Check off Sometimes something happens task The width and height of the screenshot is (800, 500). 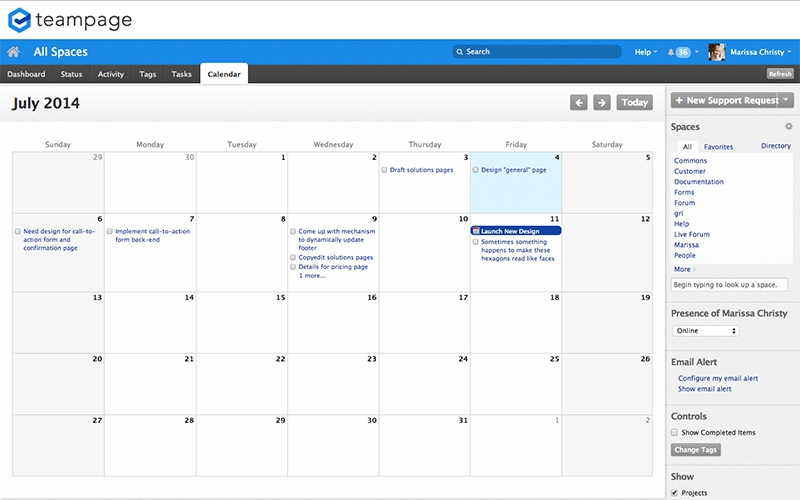click(x=475, y=242)
